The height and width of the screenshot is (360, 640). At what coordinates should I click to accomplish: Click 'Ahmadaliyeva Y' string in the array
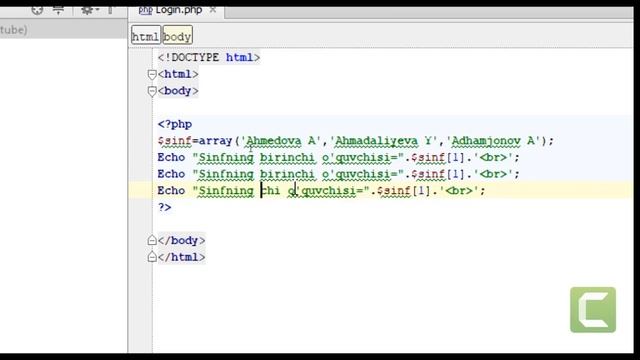tap(384, 141)
